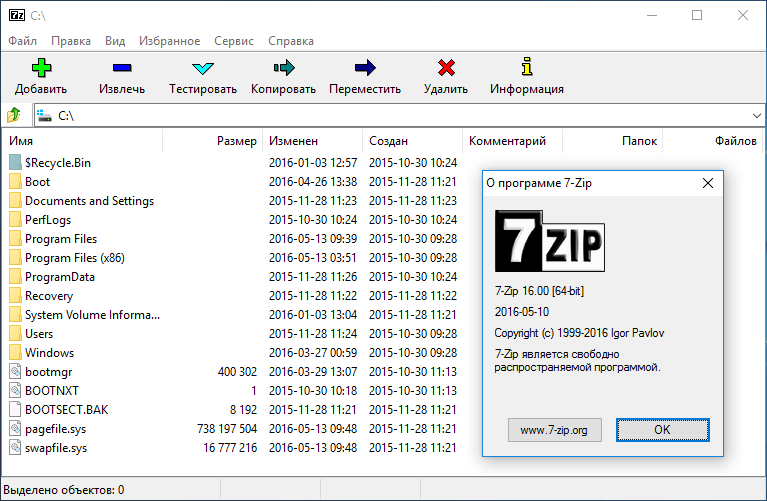Click the 2016-05-10 date in About dialog
767x501 pixels.
coord(522,312)
